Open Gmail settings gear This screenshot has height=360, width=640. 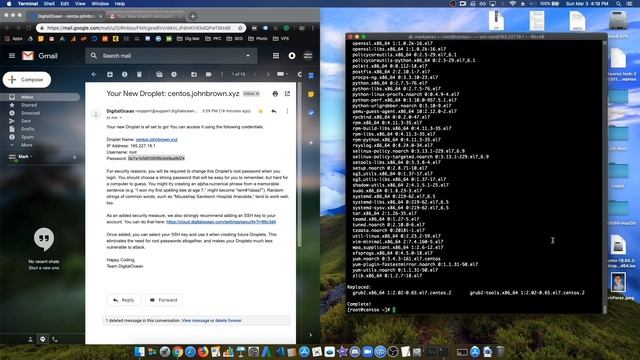click(x=300, y=74)
